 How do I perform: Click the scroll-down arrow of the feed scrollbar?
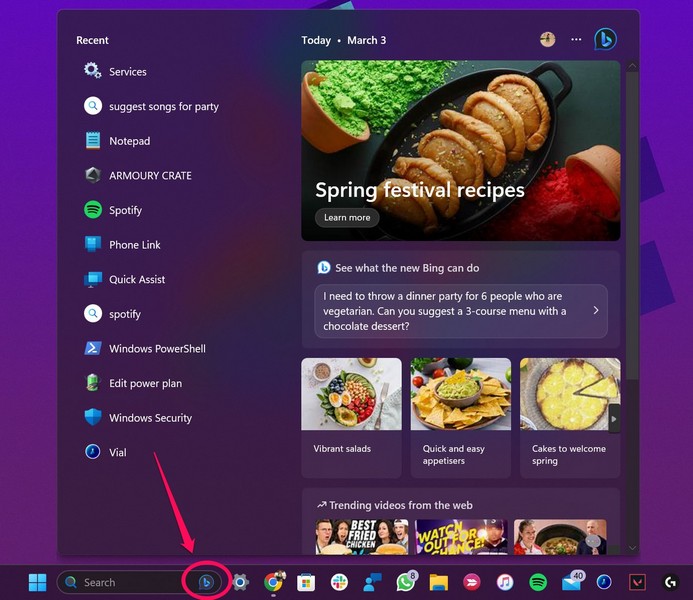pyautogui.click(x=632, y=548)
